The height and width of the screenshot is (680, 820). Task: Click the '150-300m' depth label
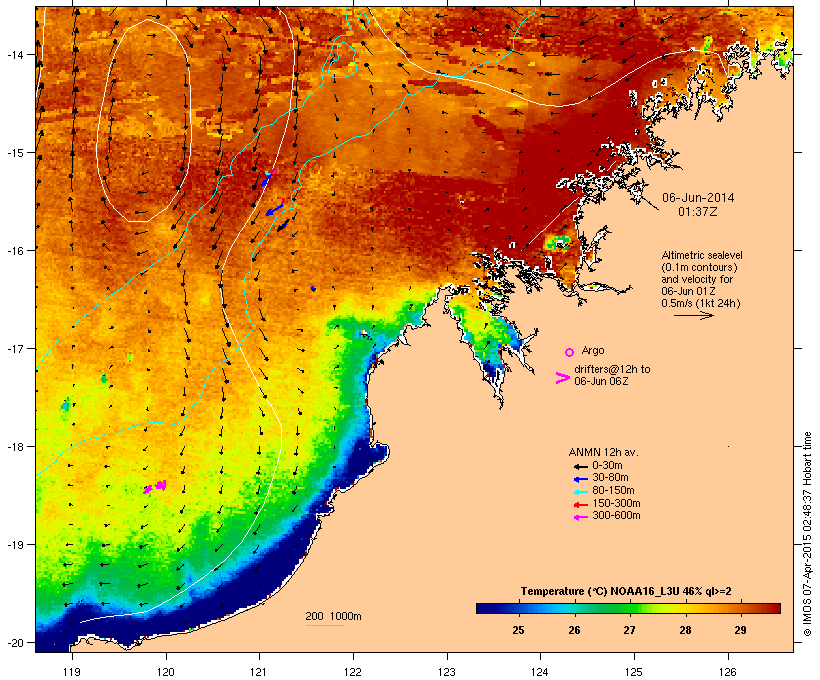[x=616, y=503]
